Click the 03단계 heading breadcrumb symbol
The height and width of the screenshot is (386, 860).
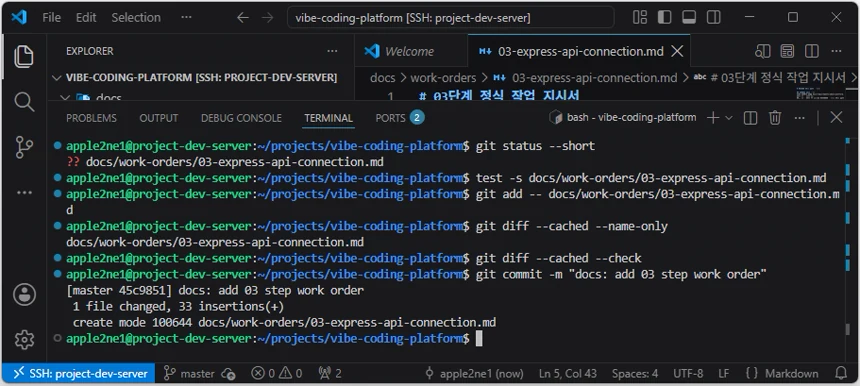[770, 78]
